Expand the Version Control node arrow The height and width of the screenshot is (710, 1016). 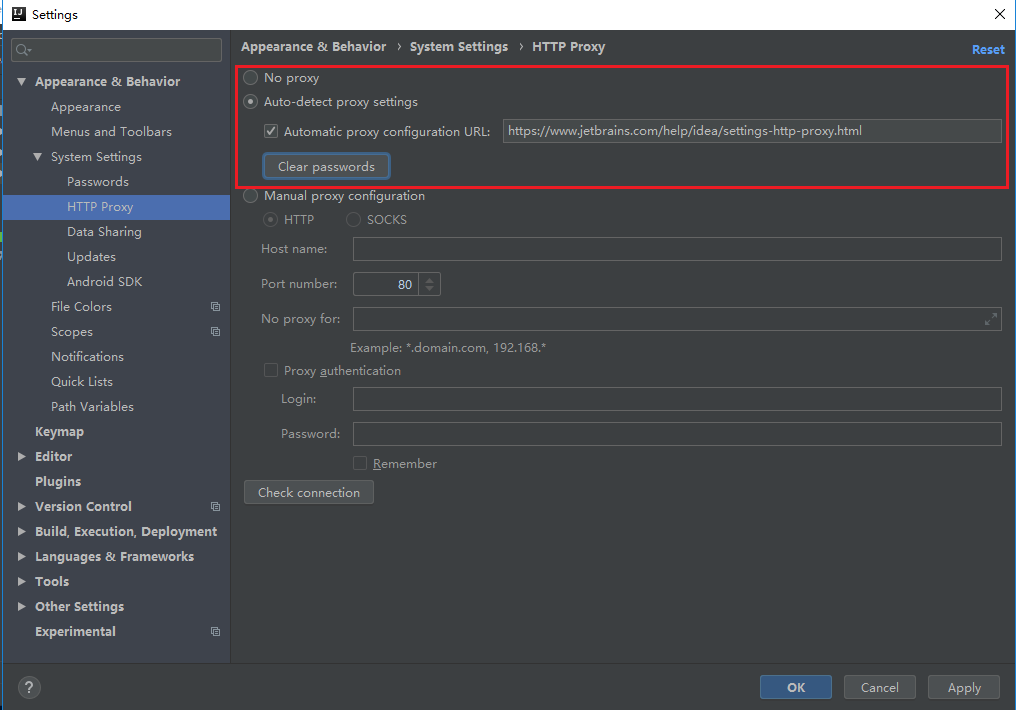coord(21,507)
